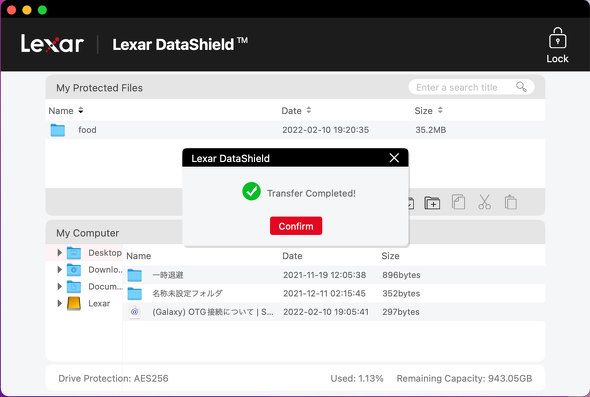Click the size value 35.2MB
Image resolution: width=590 pixels, height=397 pixels.
coord(430,130)
